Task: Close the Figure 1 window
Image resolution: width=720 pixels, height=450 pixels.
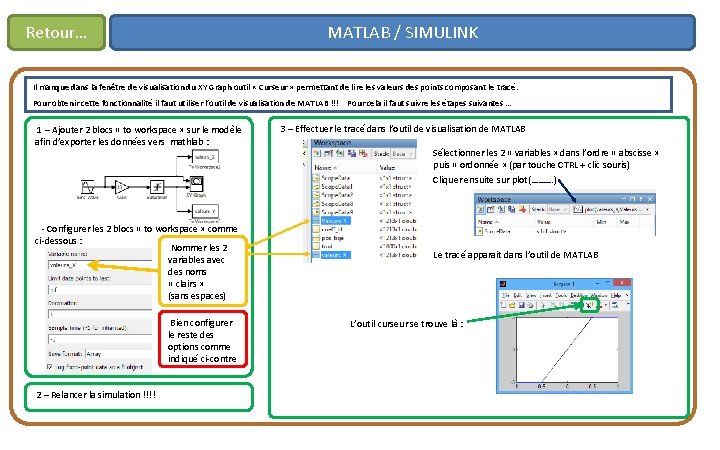Action: (622, 283)
